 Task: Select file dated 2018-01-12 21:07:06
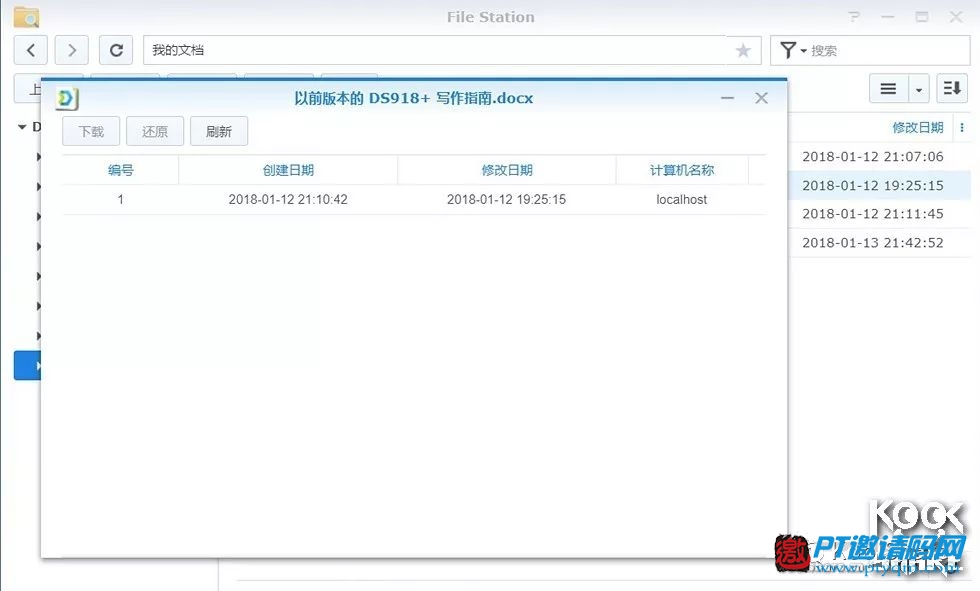click(872, 157)
